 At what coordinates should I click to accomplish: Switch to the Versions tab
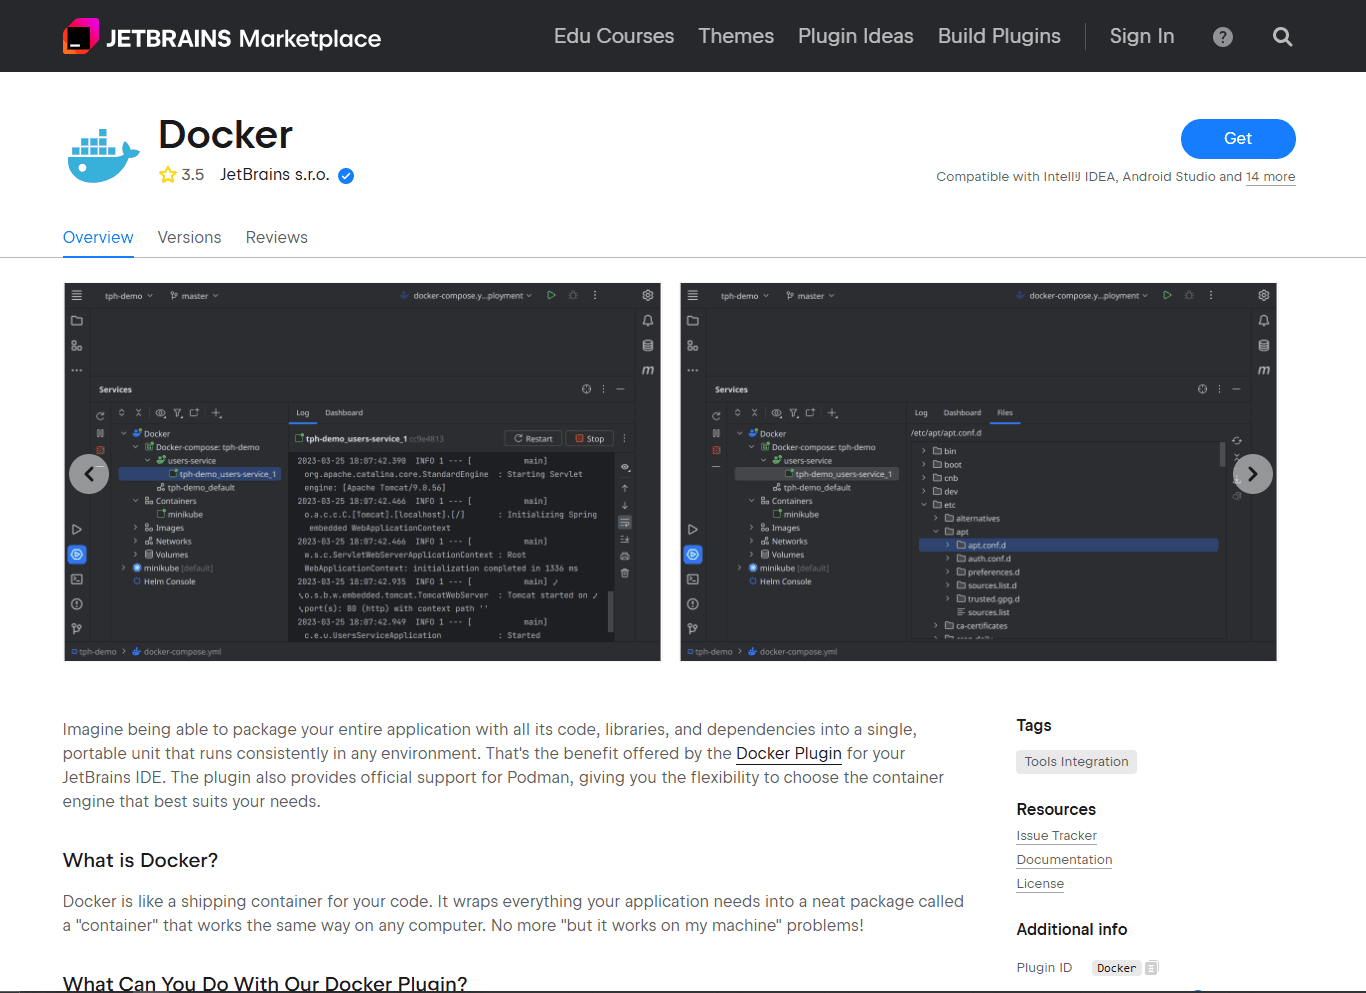point(189,238)
